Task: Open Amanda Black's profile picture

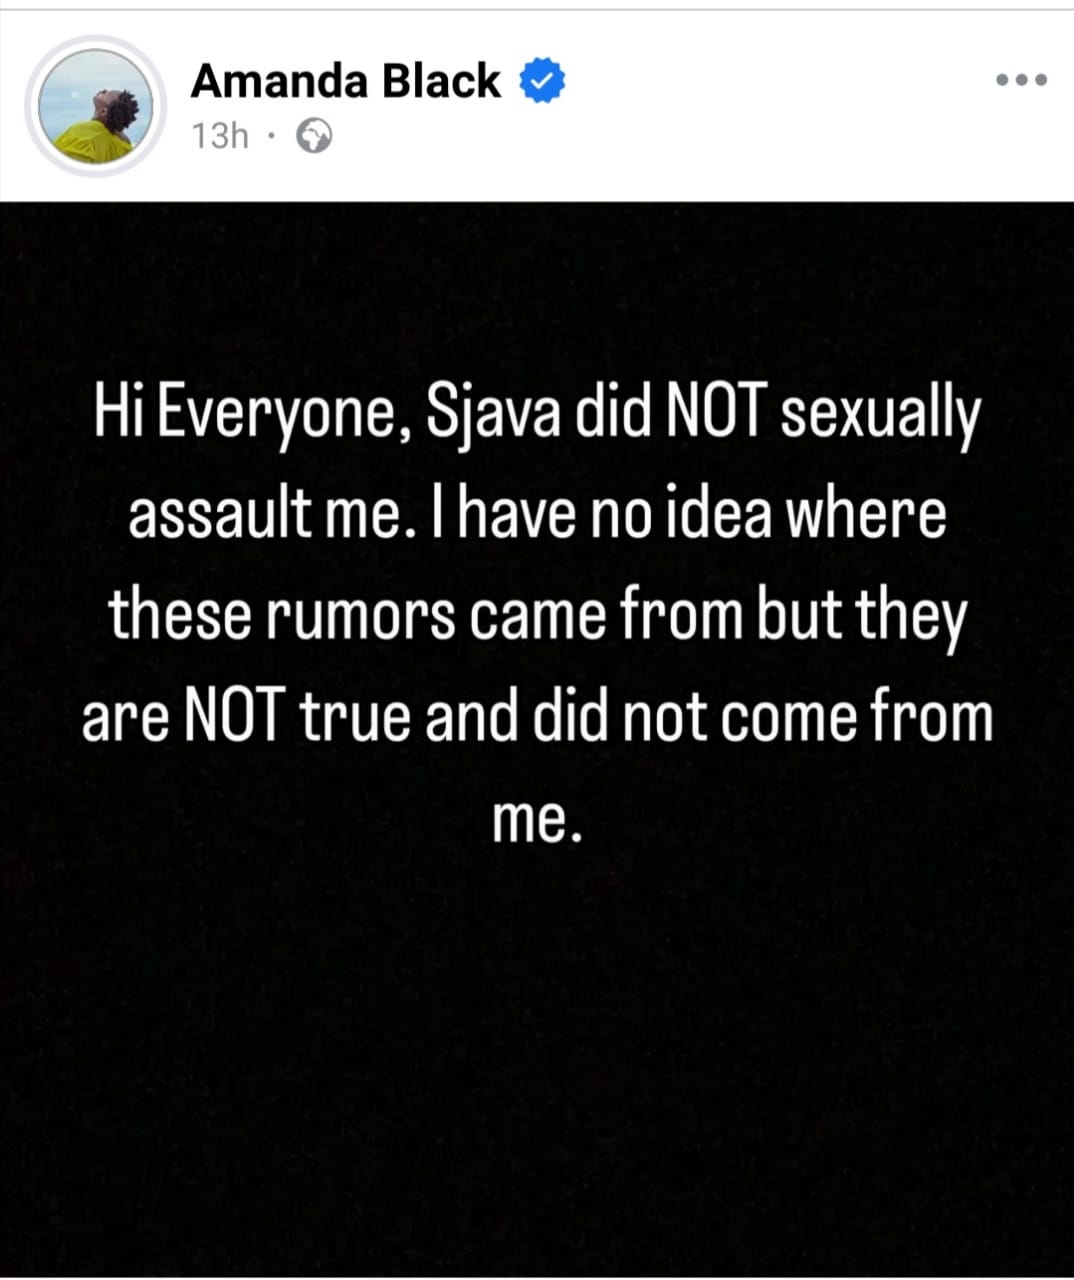Action: [95, 107]
